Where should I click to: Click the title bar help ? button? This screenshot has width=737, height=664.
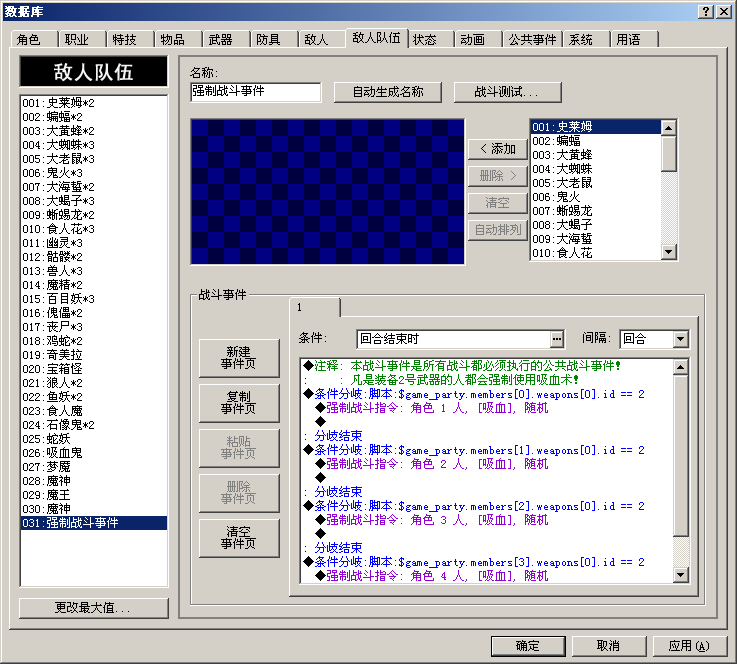pyautogui.click(x=706, y=12)
